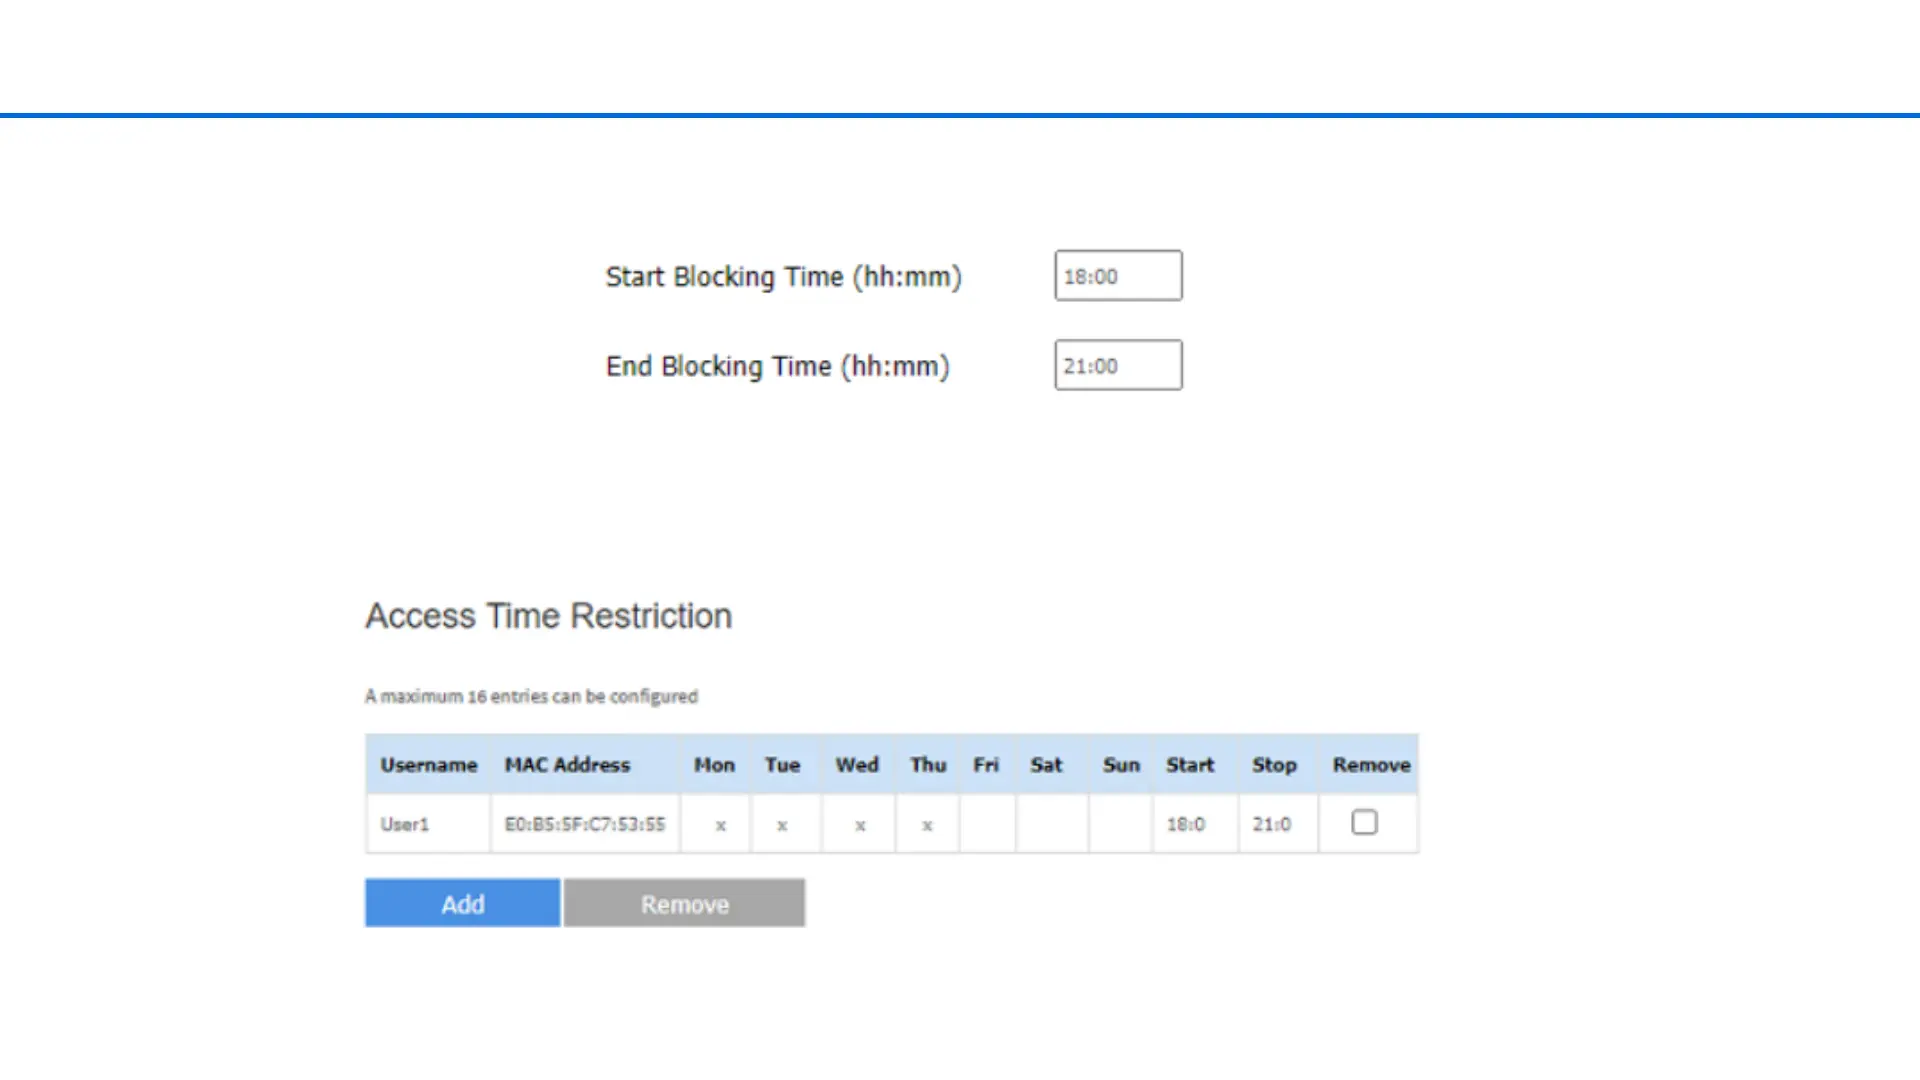Click the End Blocking Time input field
The width and height of the screenshot is (1920, 1080).
[x=1117, y=366]
